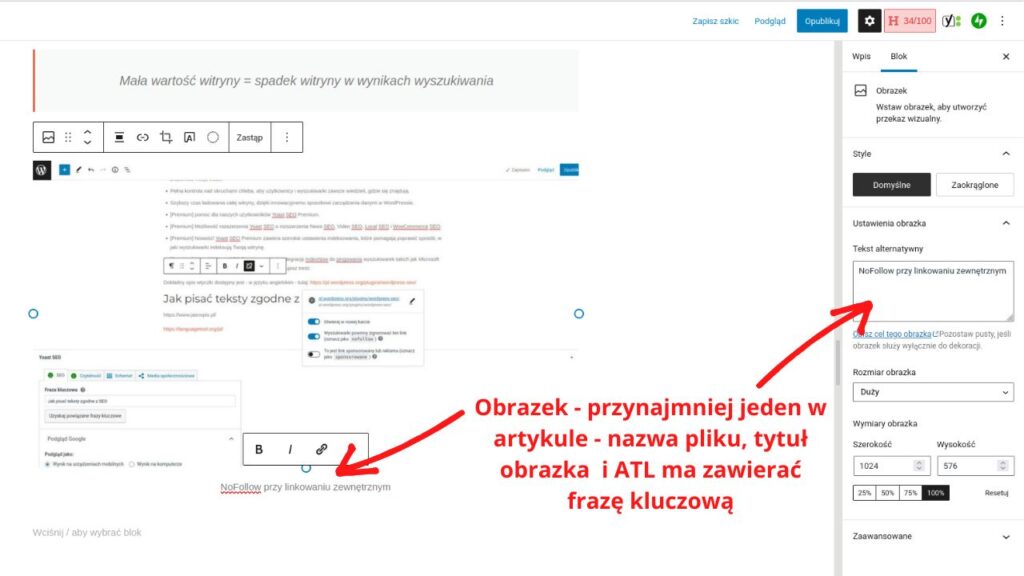
Task: Switch to the Blok tab in sidebar
Action: (x=897, y=57)
